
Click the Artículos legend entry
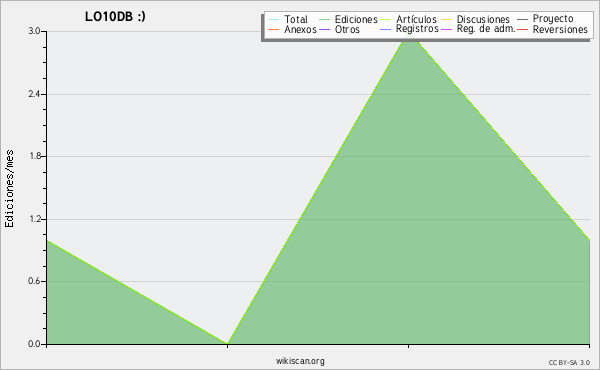[x=408, y=19]
